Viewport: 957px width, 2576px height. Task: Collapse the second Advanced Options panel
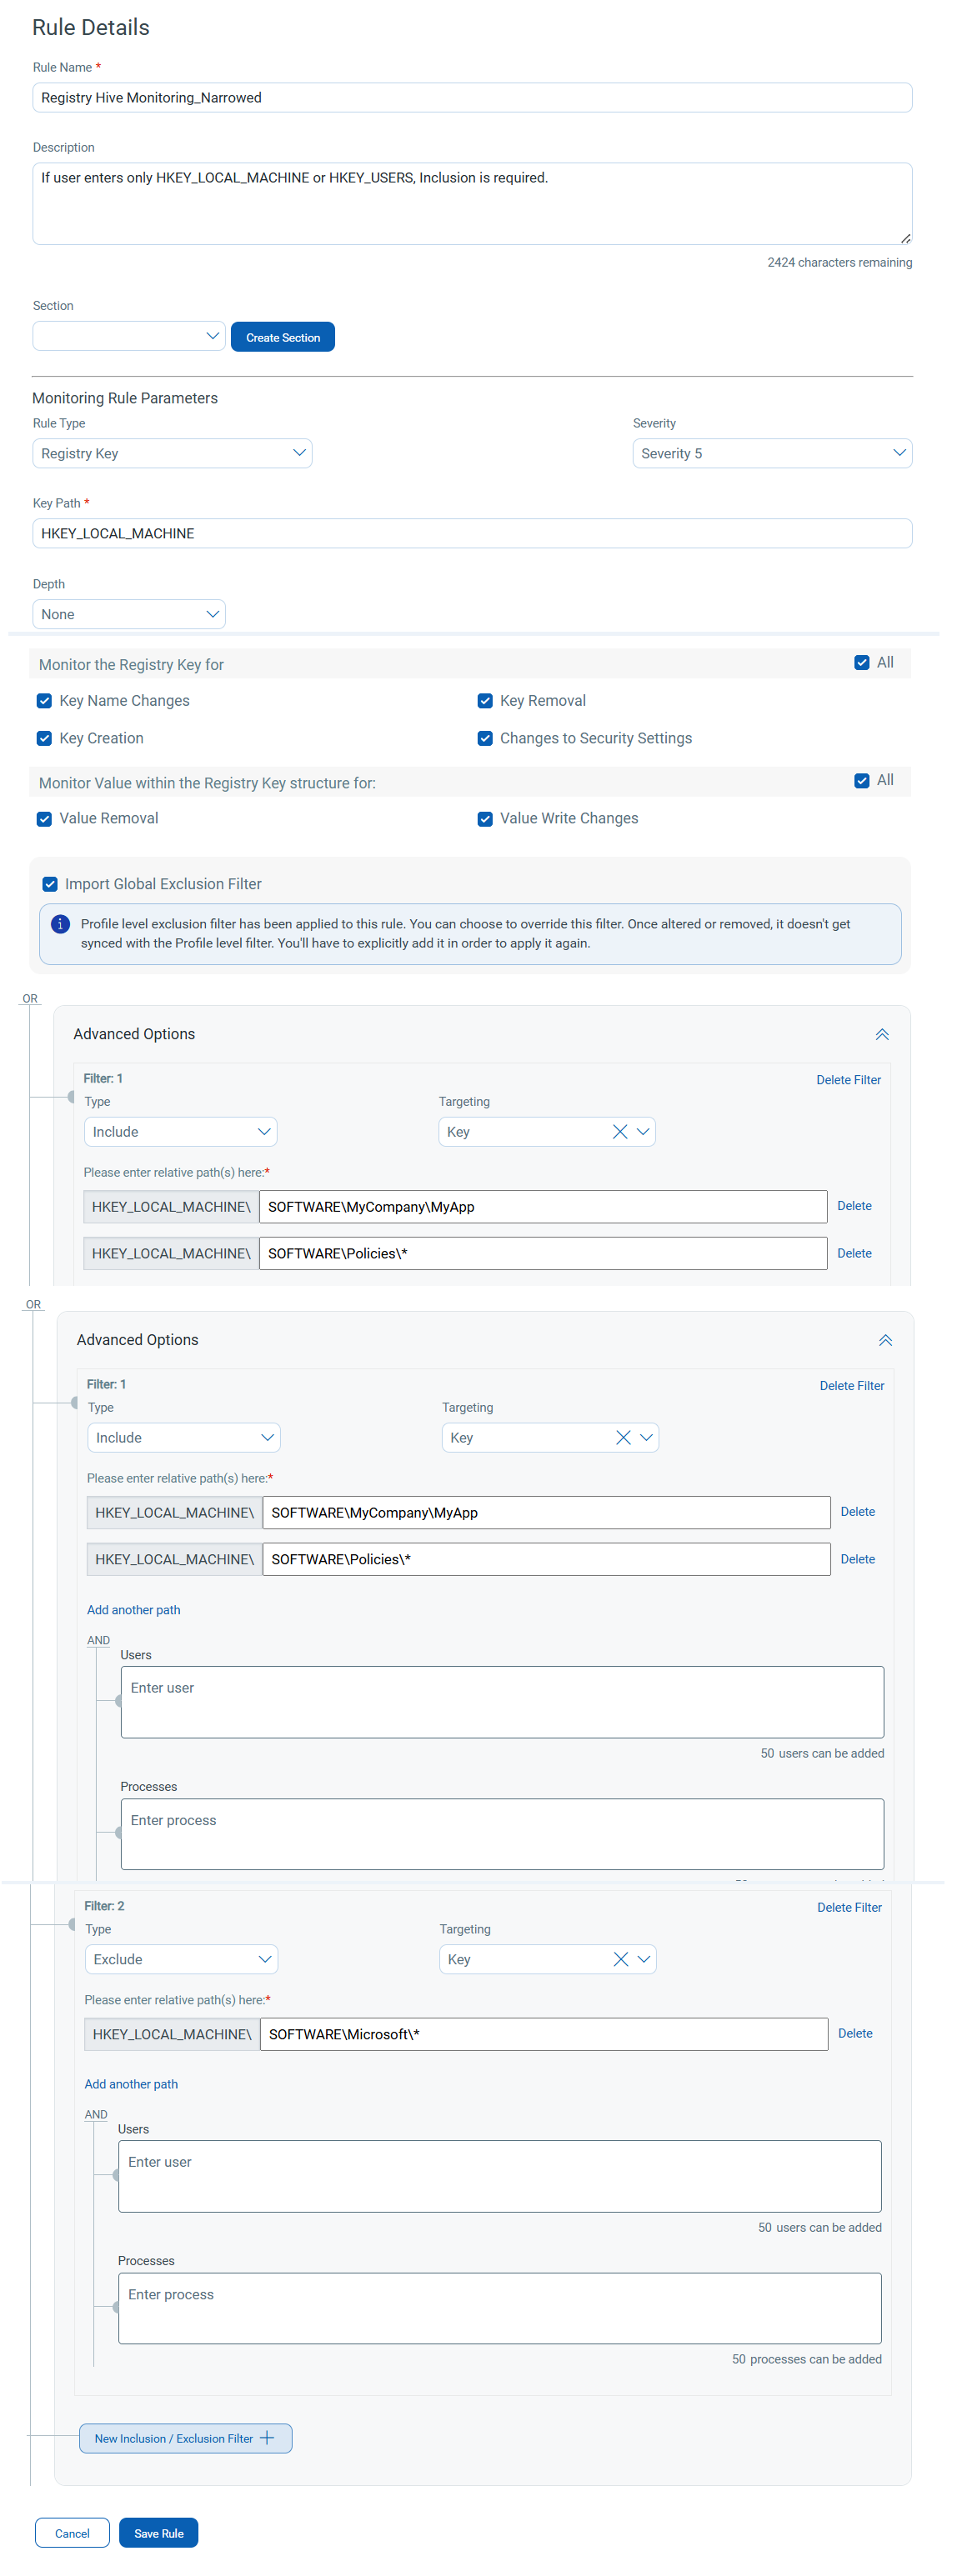click(884, 1340)
